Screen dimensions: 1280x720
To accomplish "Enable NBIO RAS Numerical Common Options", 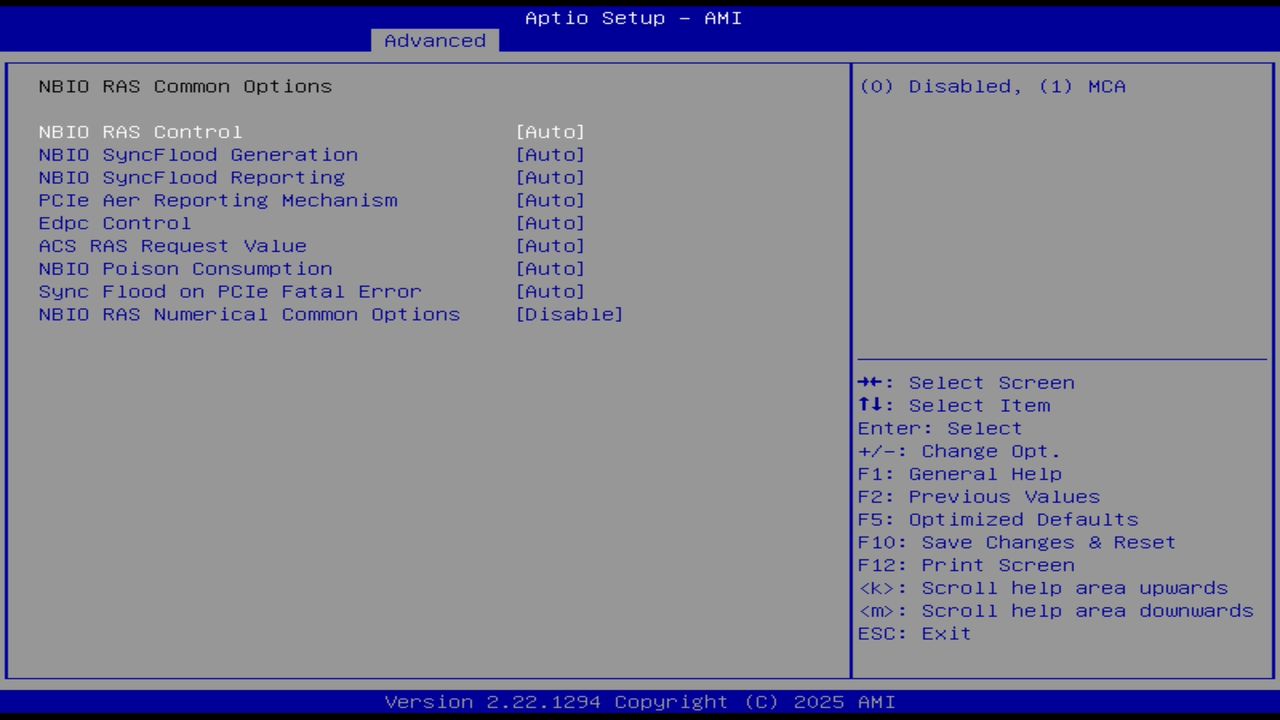I will pos(570,314).
